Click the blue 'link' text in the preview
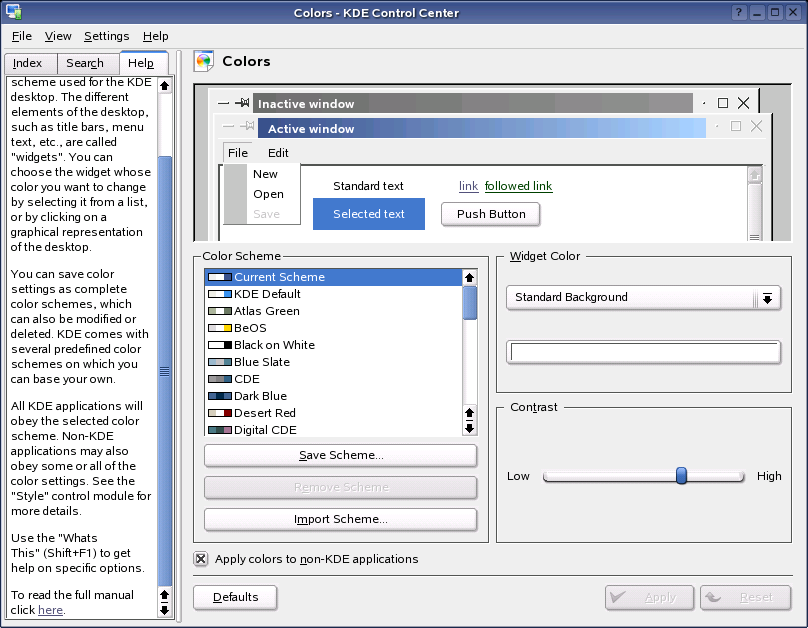The width and height of the screenshot is (808, 628). click(468, 186)
